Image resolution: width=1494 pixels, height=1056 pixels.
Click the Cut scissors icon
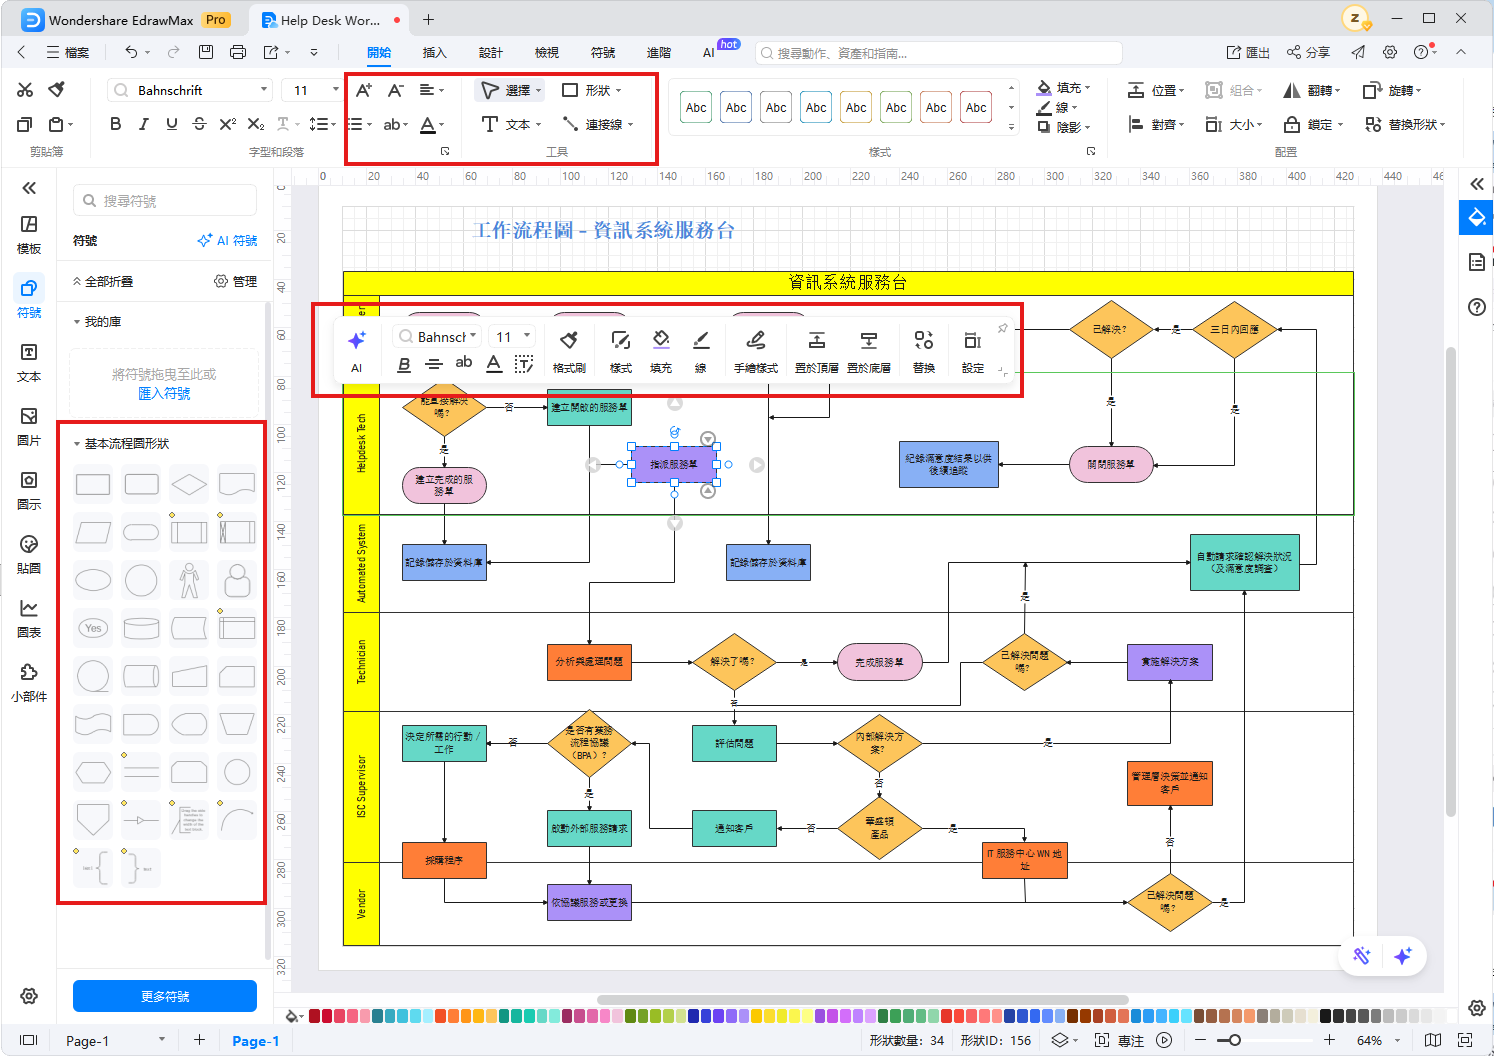pyautogui.click(x=25, y=90)
